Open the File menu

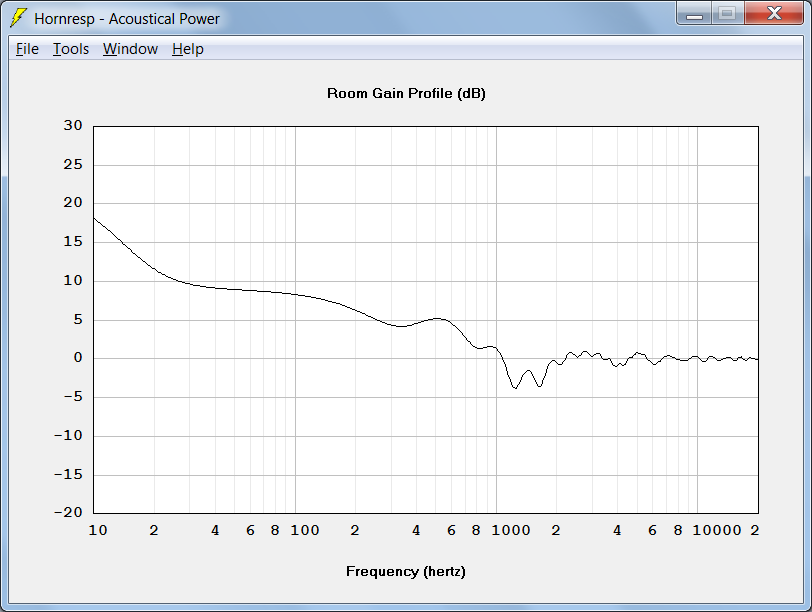(27, 49)
